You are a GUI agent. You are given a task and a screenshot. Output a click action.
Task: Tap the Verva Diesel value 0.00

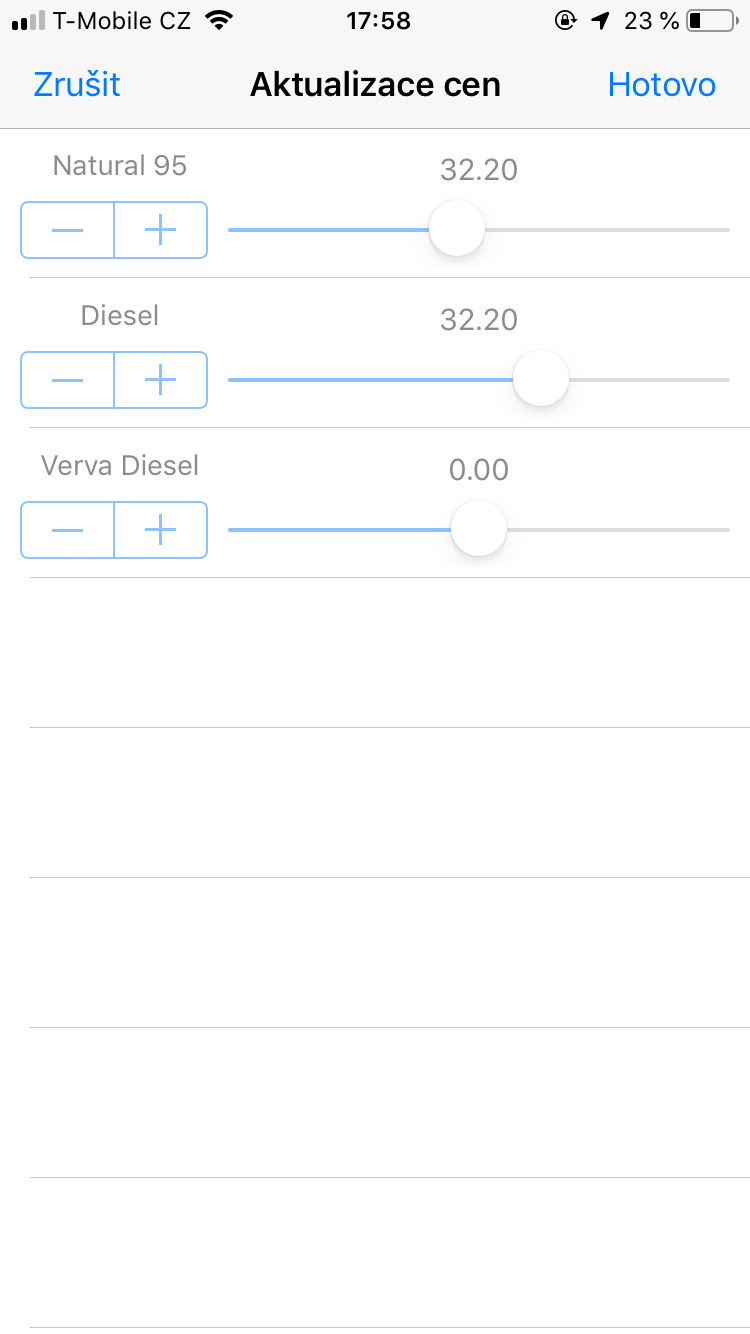479,470
